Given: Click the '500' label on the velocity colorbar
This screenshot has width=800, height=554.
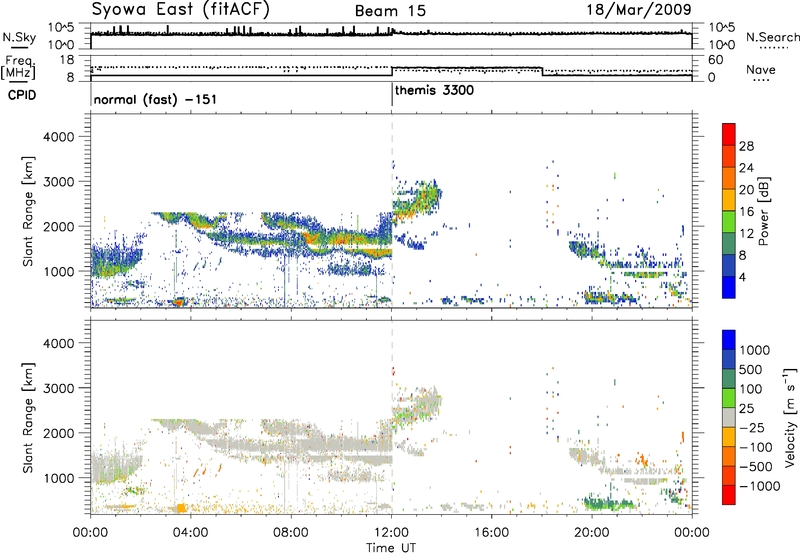Looking at the screenshot, I should coord(751,369).
